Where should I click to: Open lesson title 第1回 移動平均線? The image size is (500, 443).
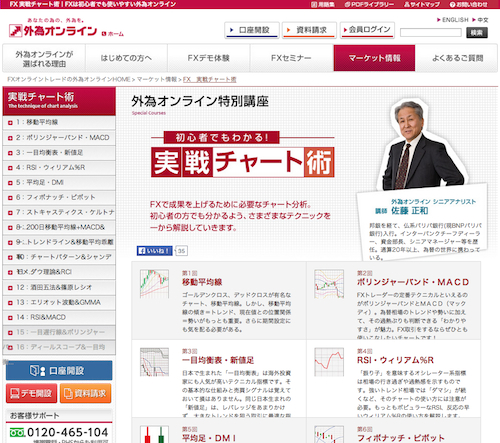202,282
